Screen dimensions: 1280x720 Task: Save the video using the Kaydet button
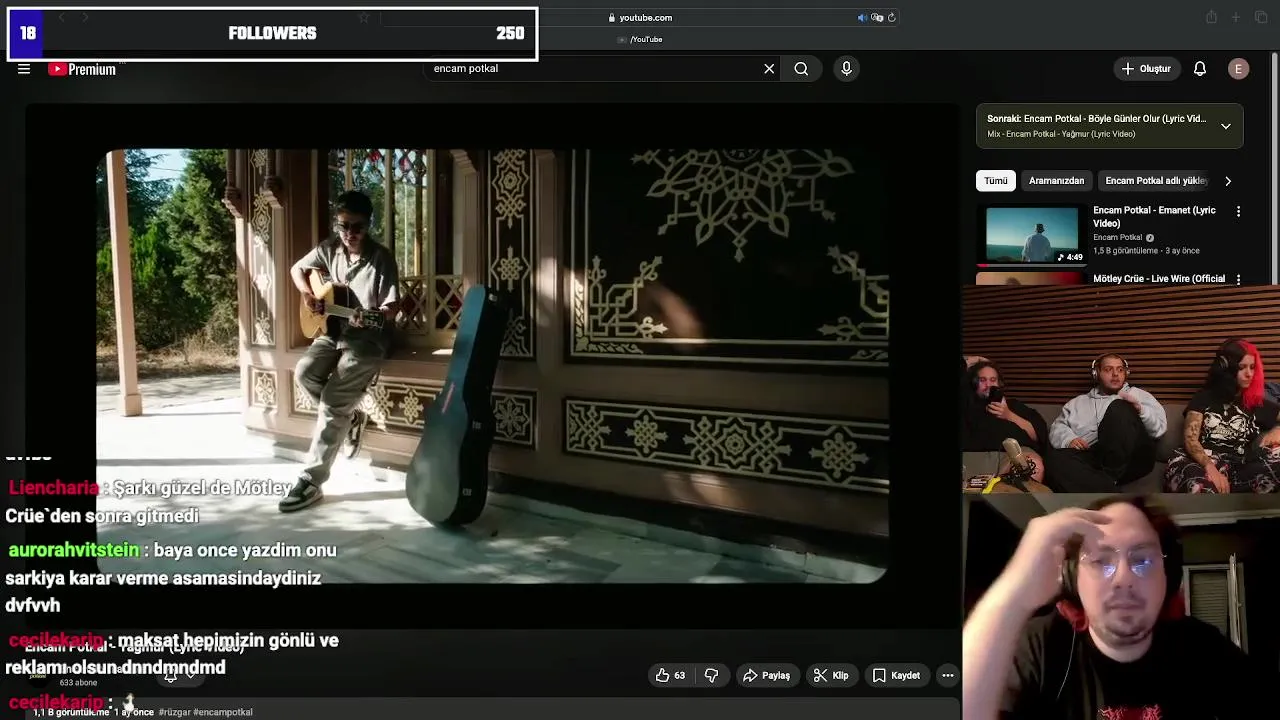(x=896, y=676)
